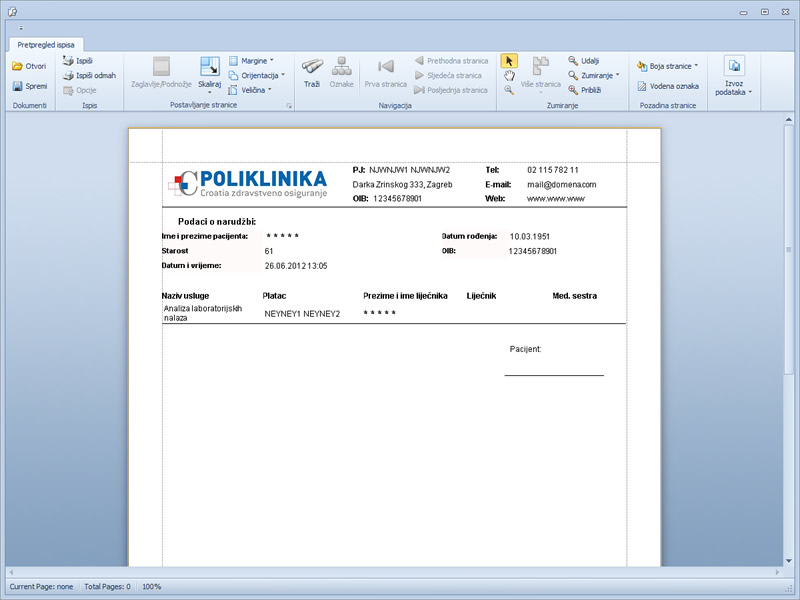The image size is (800, 600).
Task: Click the email mail@domena.com
Action: 561,185
